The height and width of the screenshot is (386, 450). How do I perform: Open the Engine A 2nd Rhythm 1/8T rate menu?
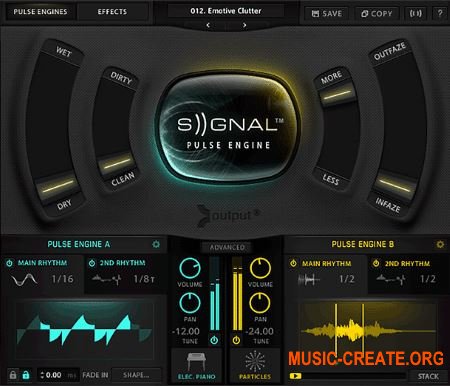144,279
